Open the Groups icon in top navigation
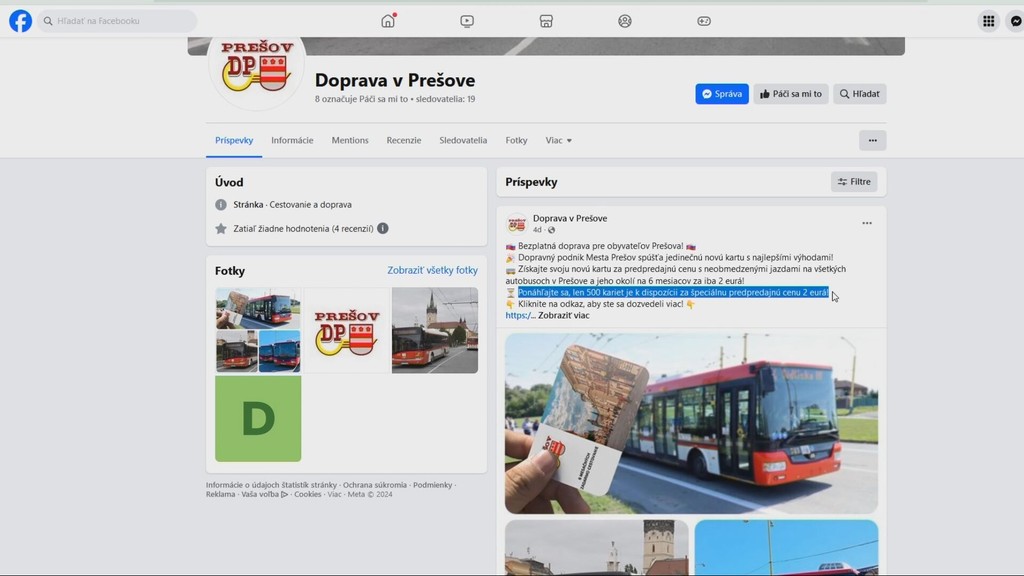Image resolution: width=1024 pixels, height=576 pixels. pos(625,20)
